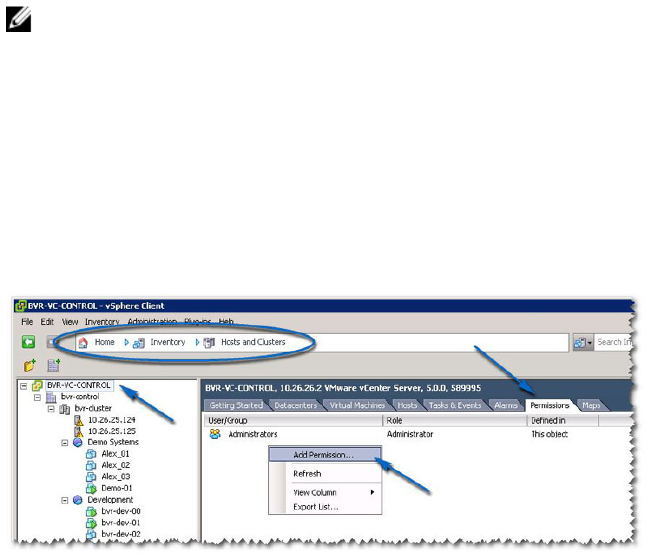
Task: Select virtual machine Demo-01
Action: coord(117,488)
